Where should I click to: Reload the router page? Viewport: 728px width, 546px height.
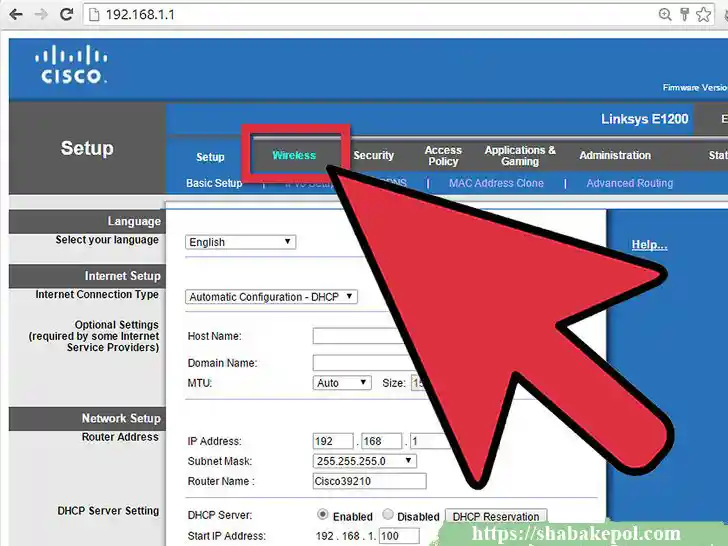pyautogui.click(x=67, y=14)
